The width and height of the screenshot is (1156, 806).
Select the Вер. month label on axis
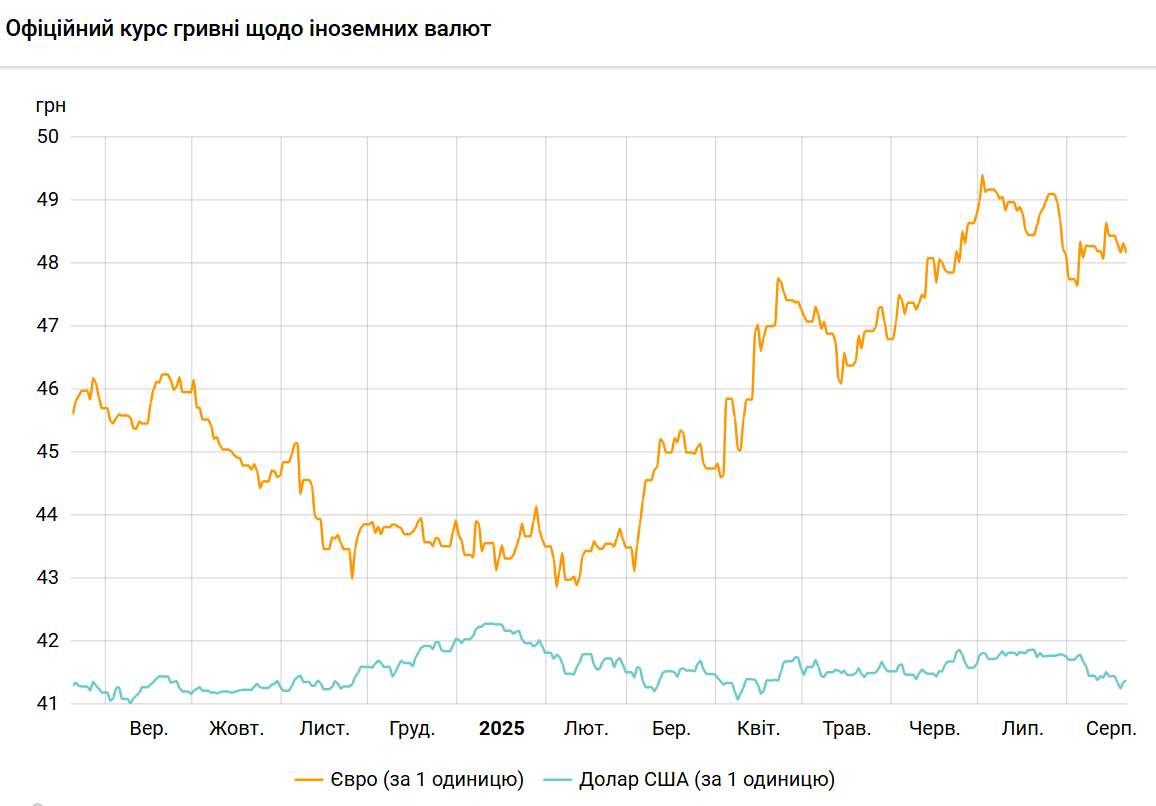(x=149, y=729)
